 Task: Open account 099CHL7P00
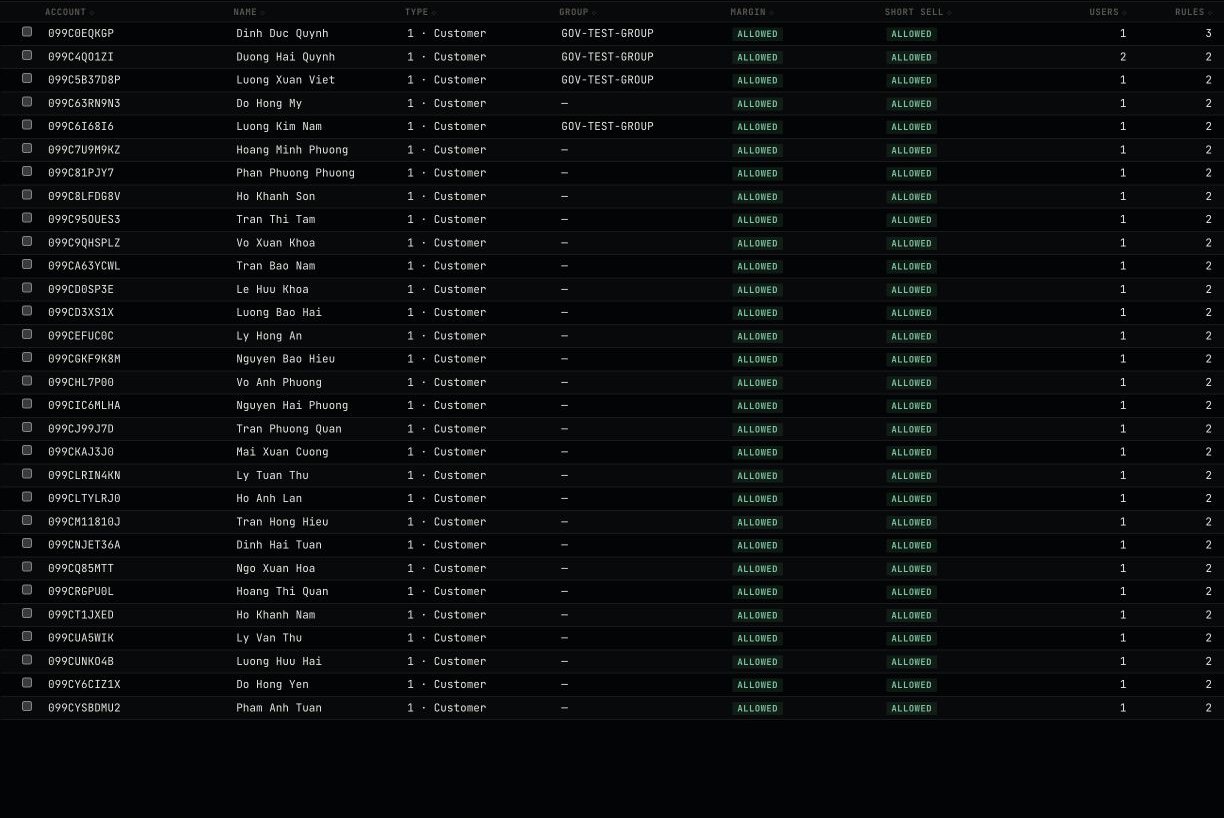click(81, 382)
